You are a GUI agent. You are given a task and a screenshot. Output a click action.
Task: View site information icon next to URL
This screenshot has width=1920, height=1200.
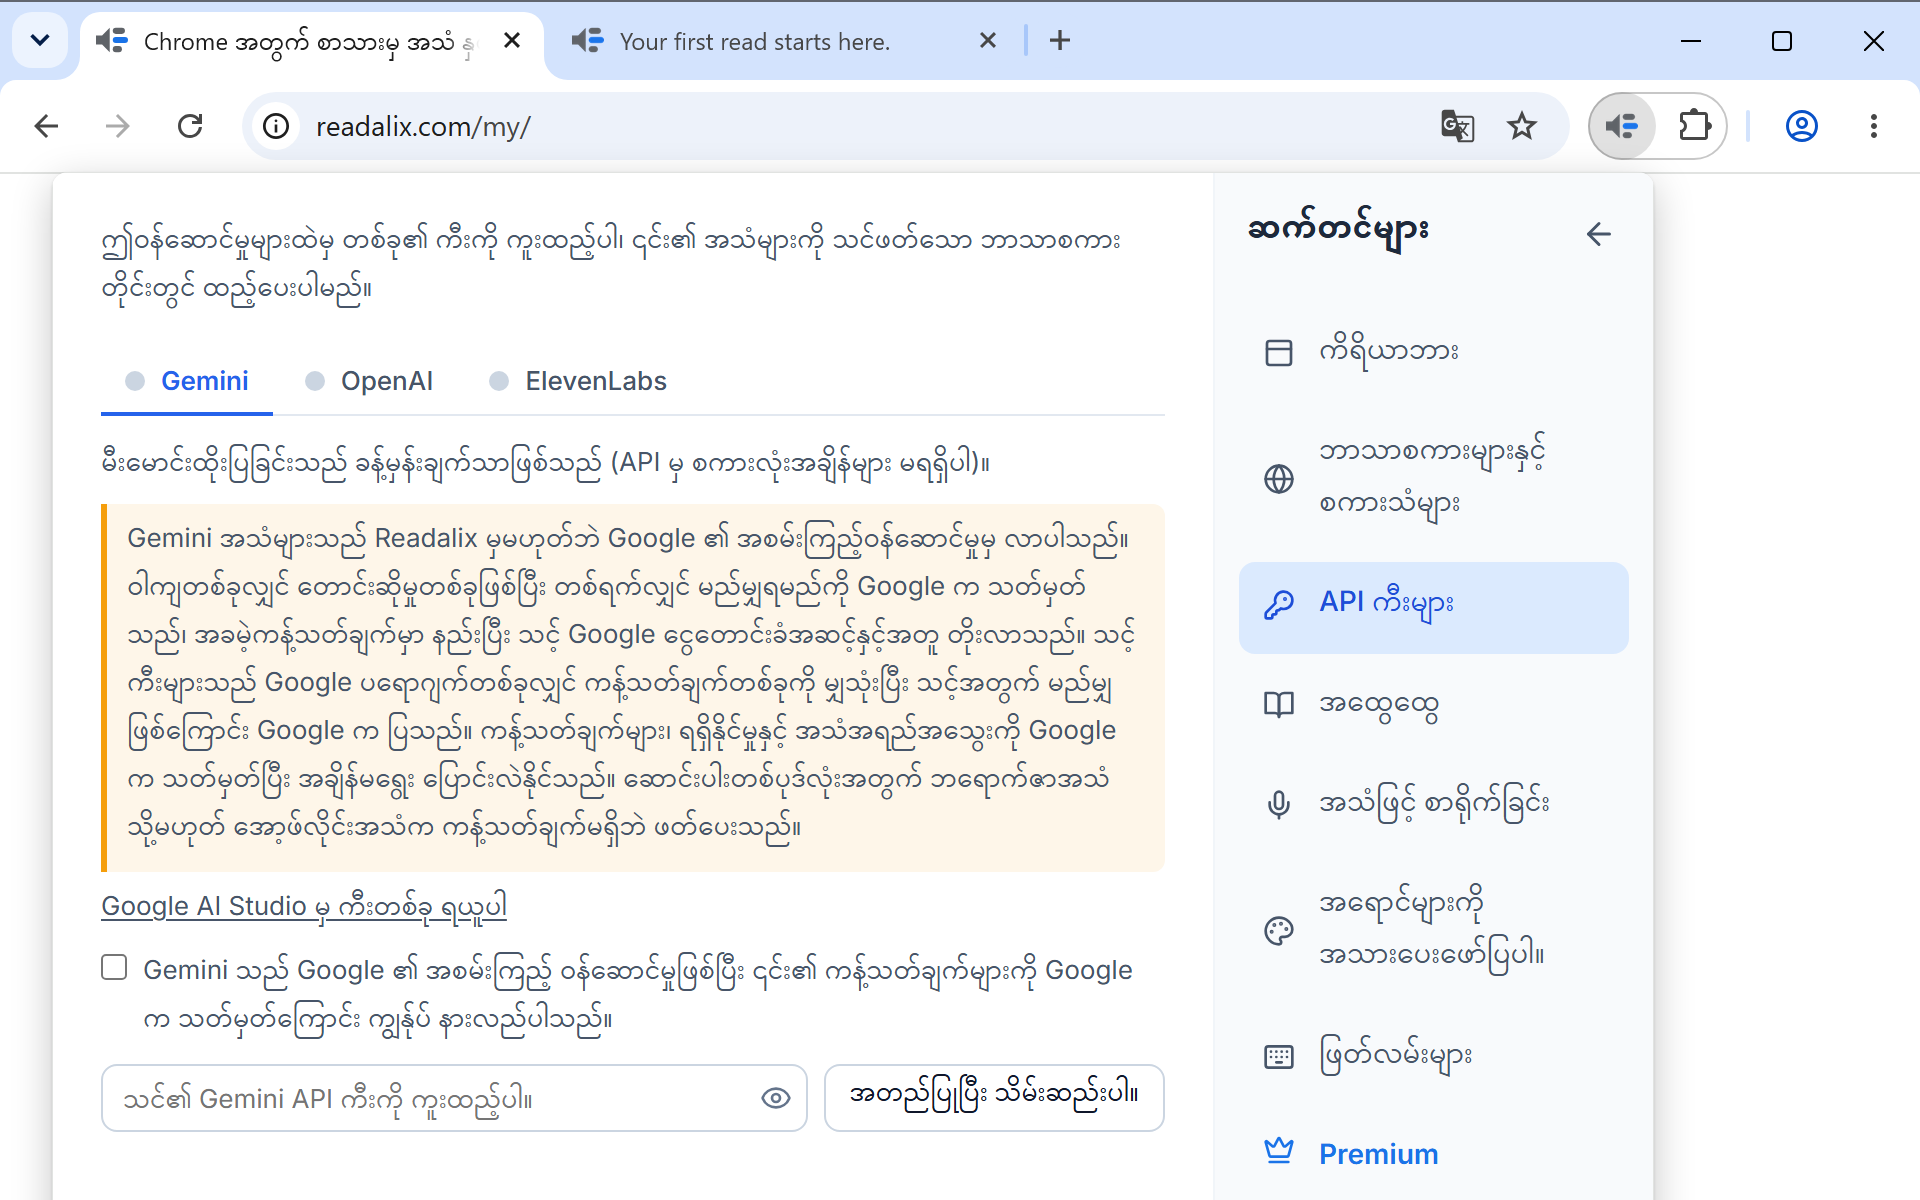point(276,126)
